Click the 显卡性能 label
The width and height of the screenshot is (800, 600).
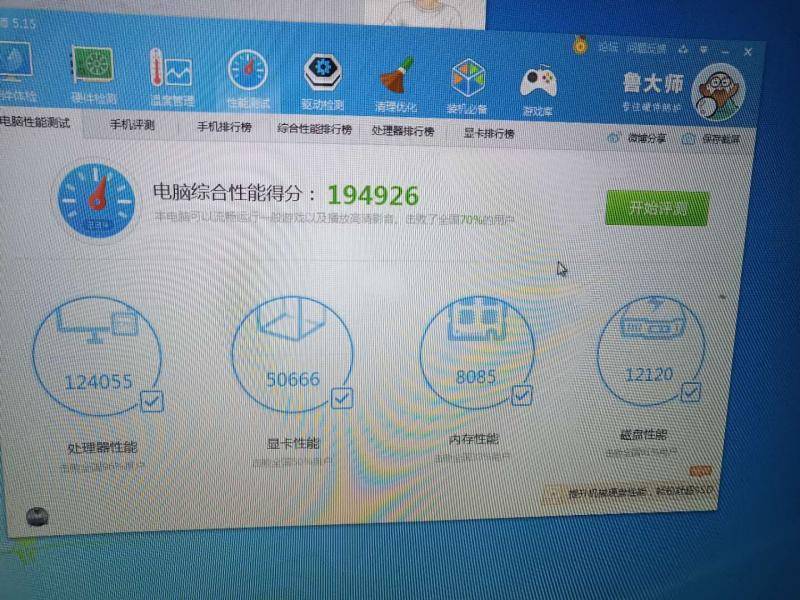(x=293, y=443)
